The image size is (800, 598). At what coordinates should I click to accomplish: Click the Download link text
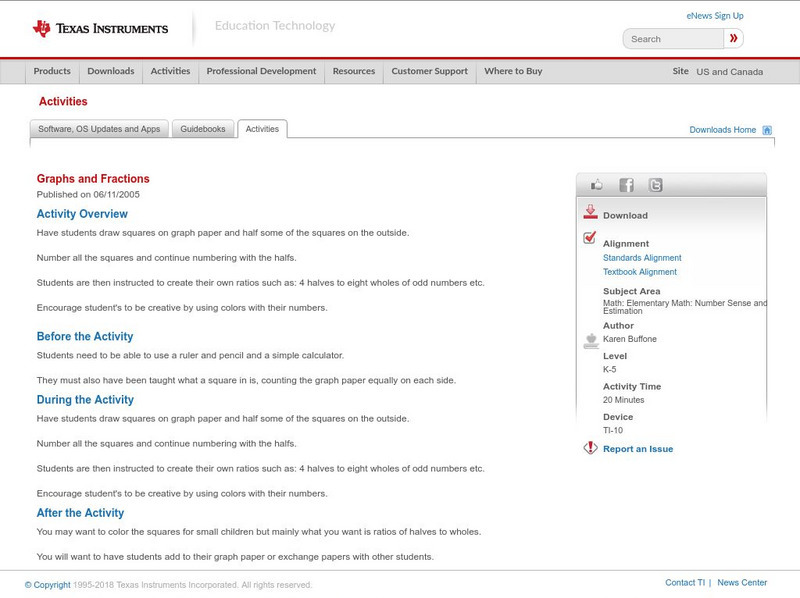625,215
